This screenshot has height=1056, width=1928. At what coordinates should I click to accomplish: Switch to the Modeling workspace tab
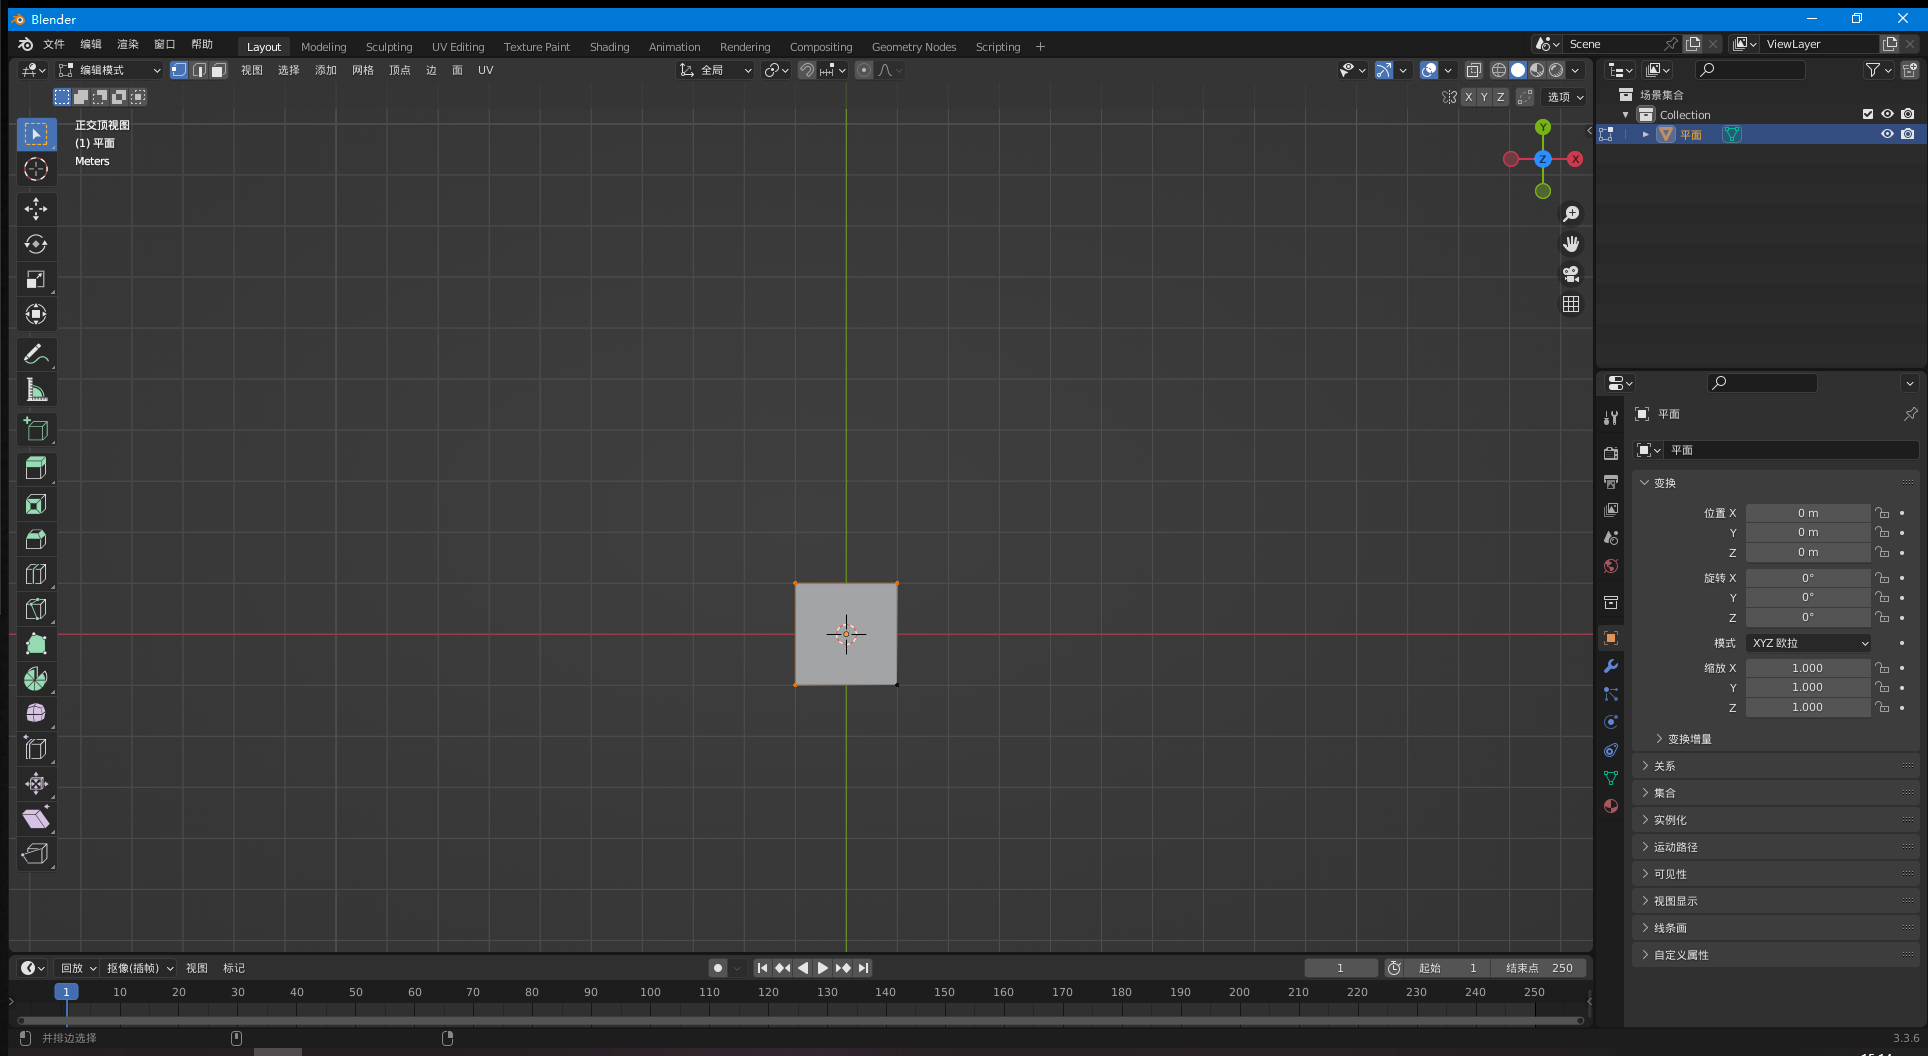pos(323,47)
